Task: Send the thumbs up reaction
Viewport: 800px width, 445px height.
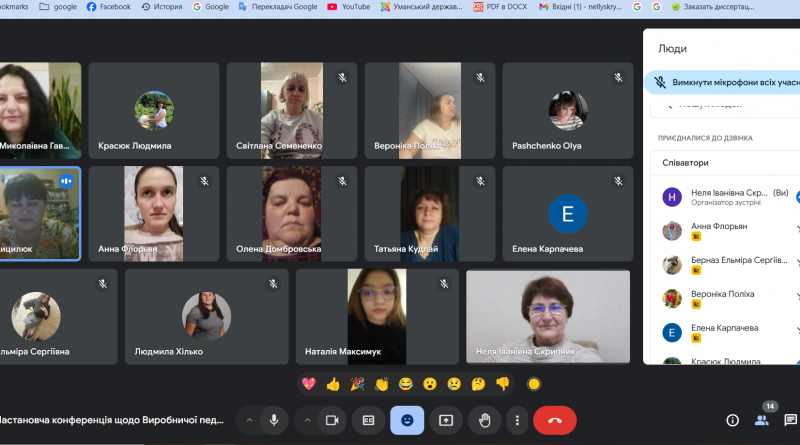Action: (x=333, y=384)
